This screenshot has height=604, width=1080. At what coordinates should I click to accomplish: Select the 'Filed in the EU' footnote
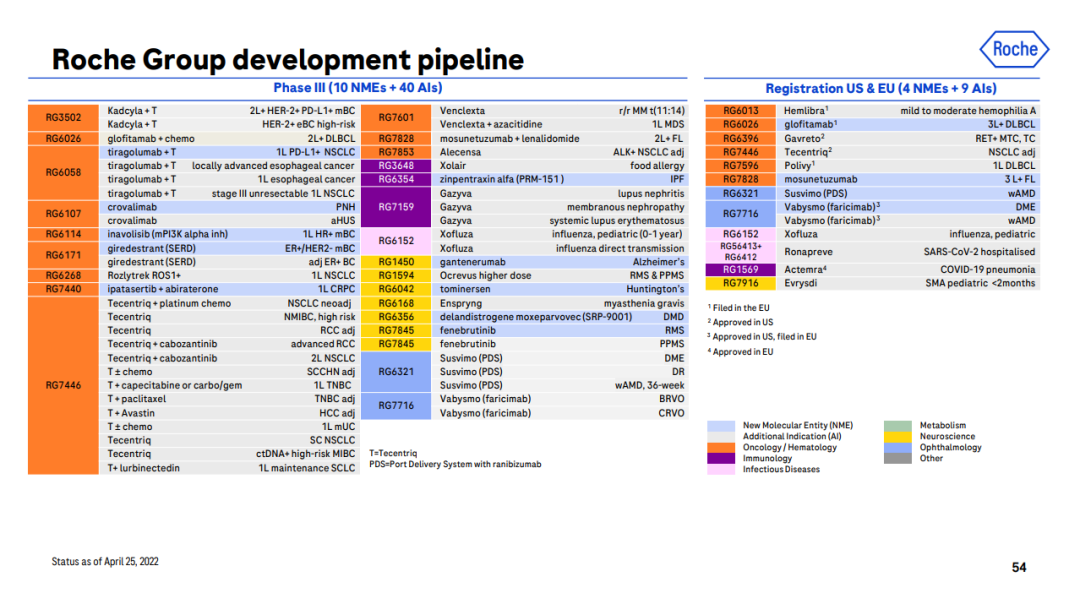click(x=738, y=308)
